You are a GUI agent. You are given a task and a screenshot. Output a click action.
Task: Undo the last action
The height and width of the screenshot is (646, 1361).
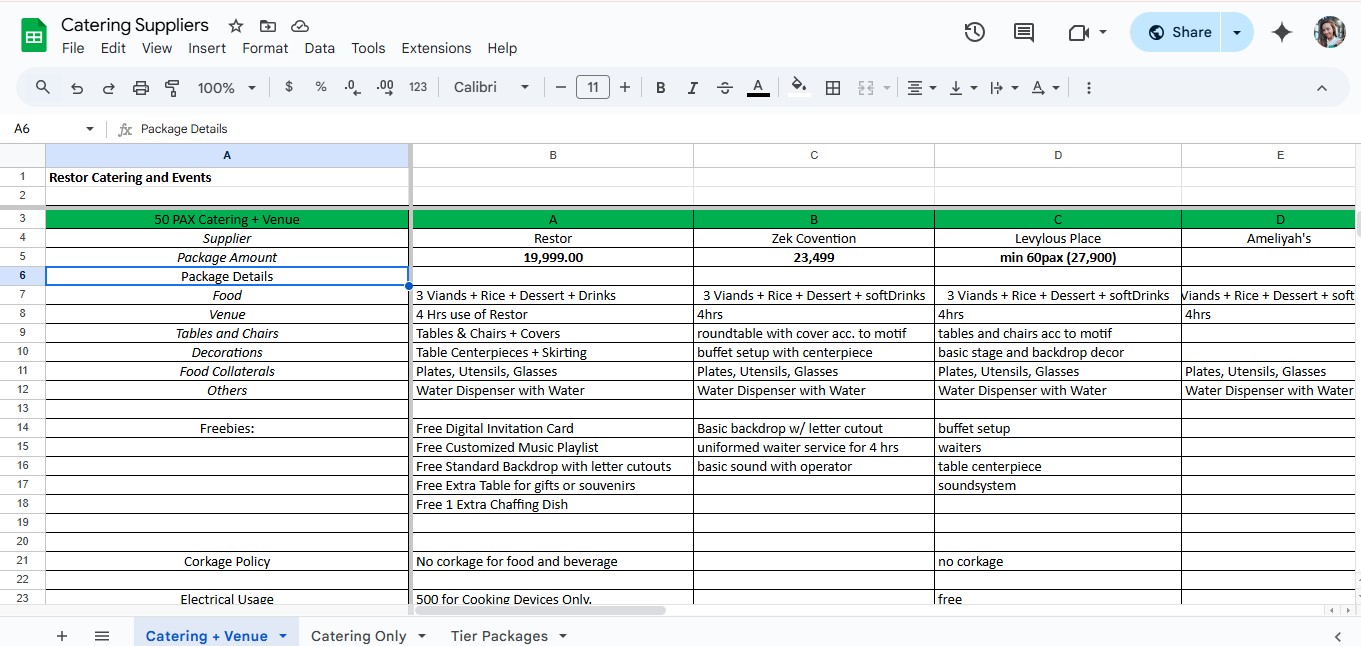pos(77,88)
